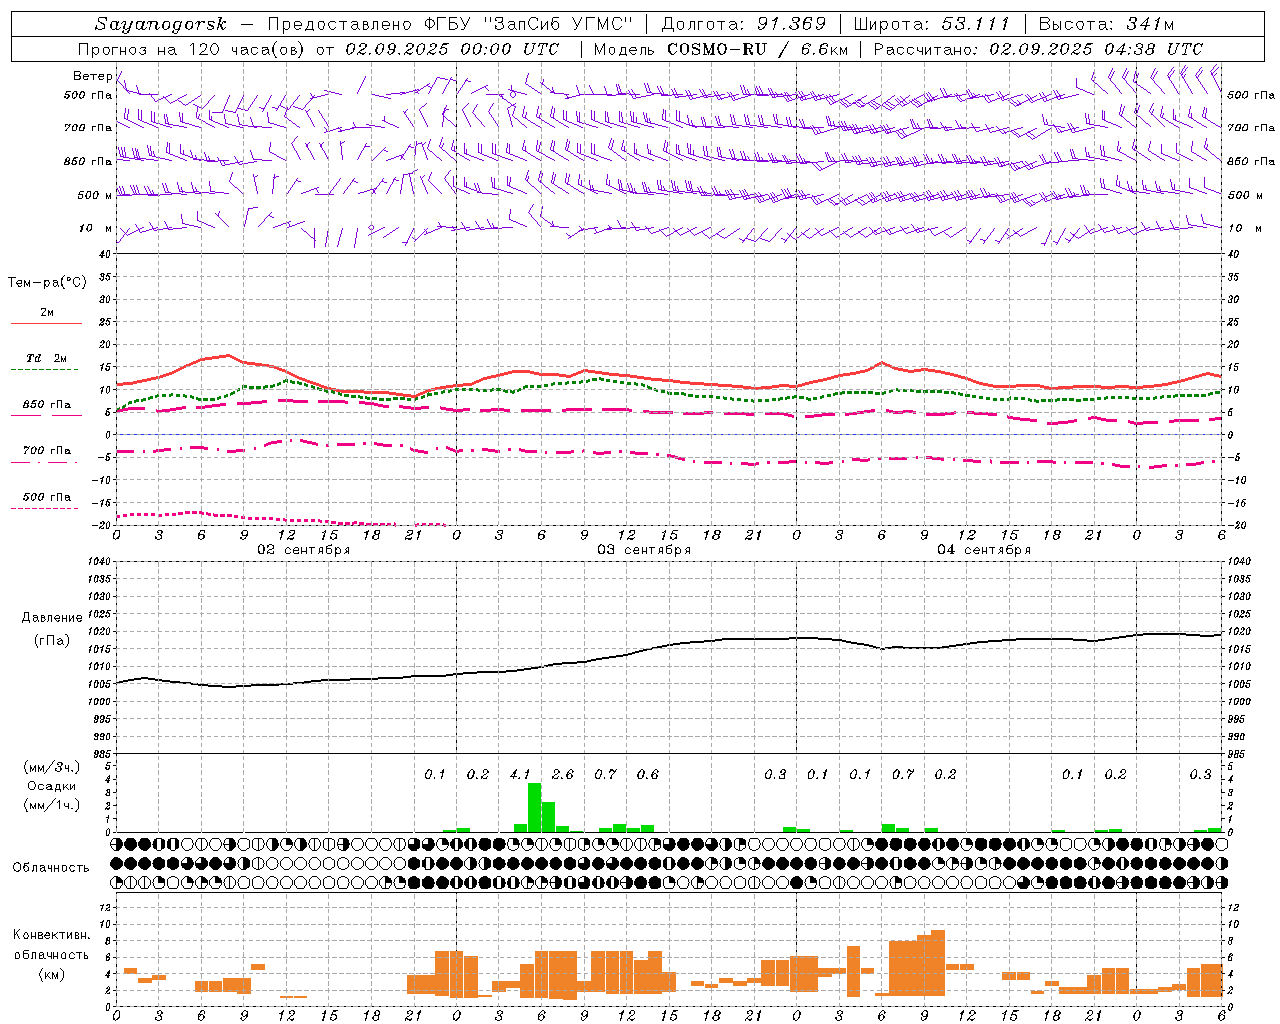Click the 'Td 2м' legend label
The image size is (1280, 1024).
tap(47, 358)
